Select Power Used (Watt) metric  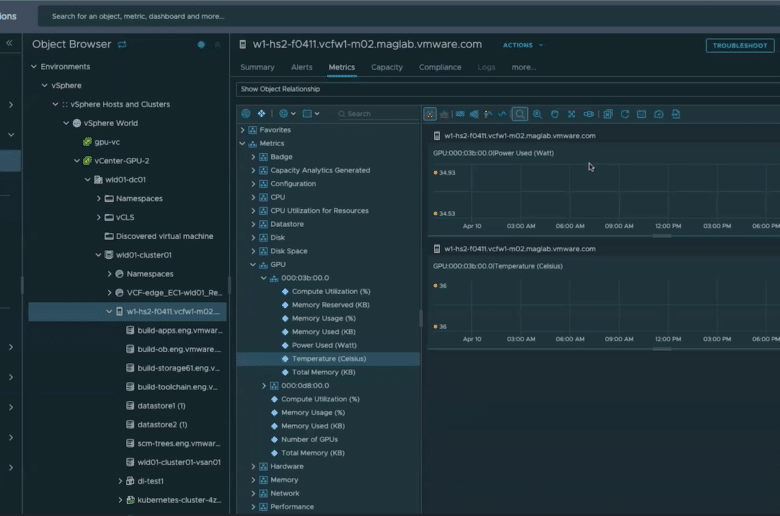324,345
